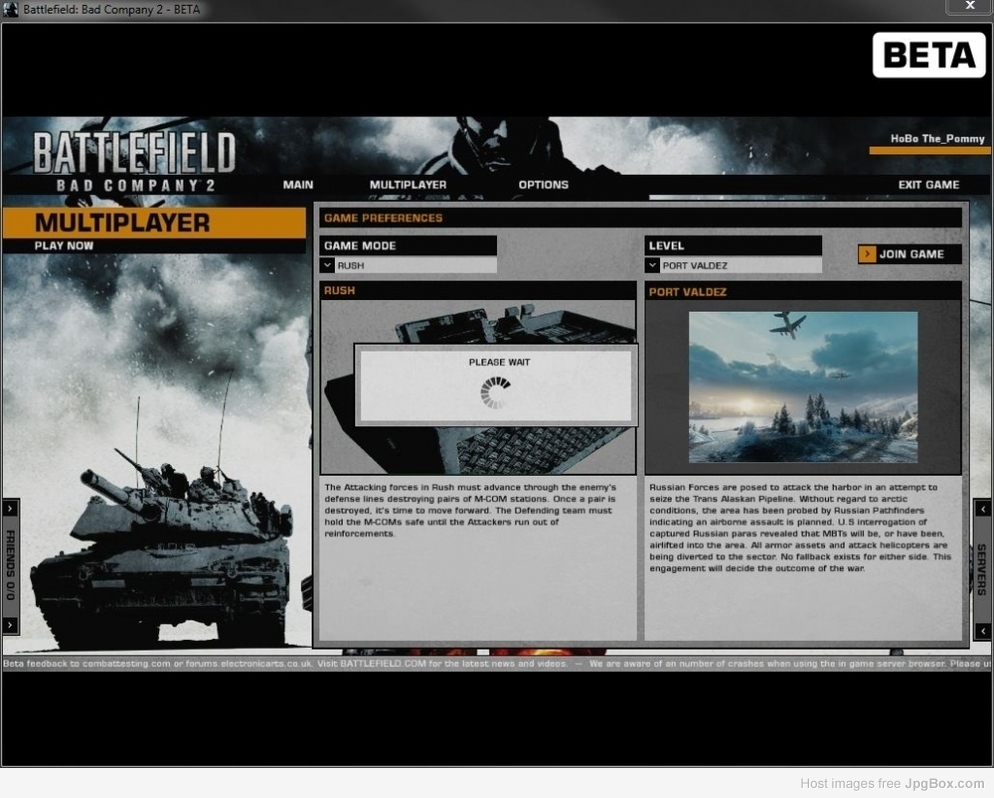Click the Join Game button
This screenshot has width=994, height=798.
click(910, 254)
